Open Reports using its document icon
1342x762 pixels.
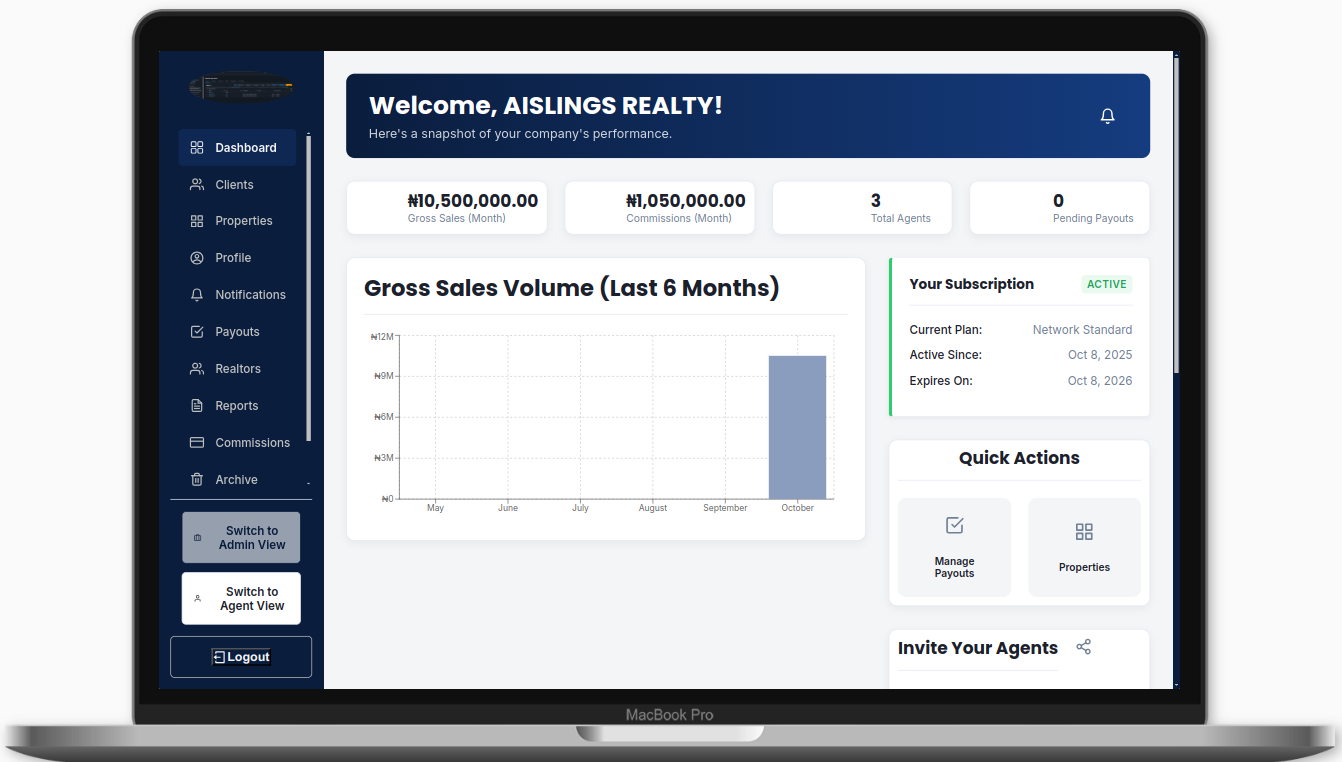196,405
